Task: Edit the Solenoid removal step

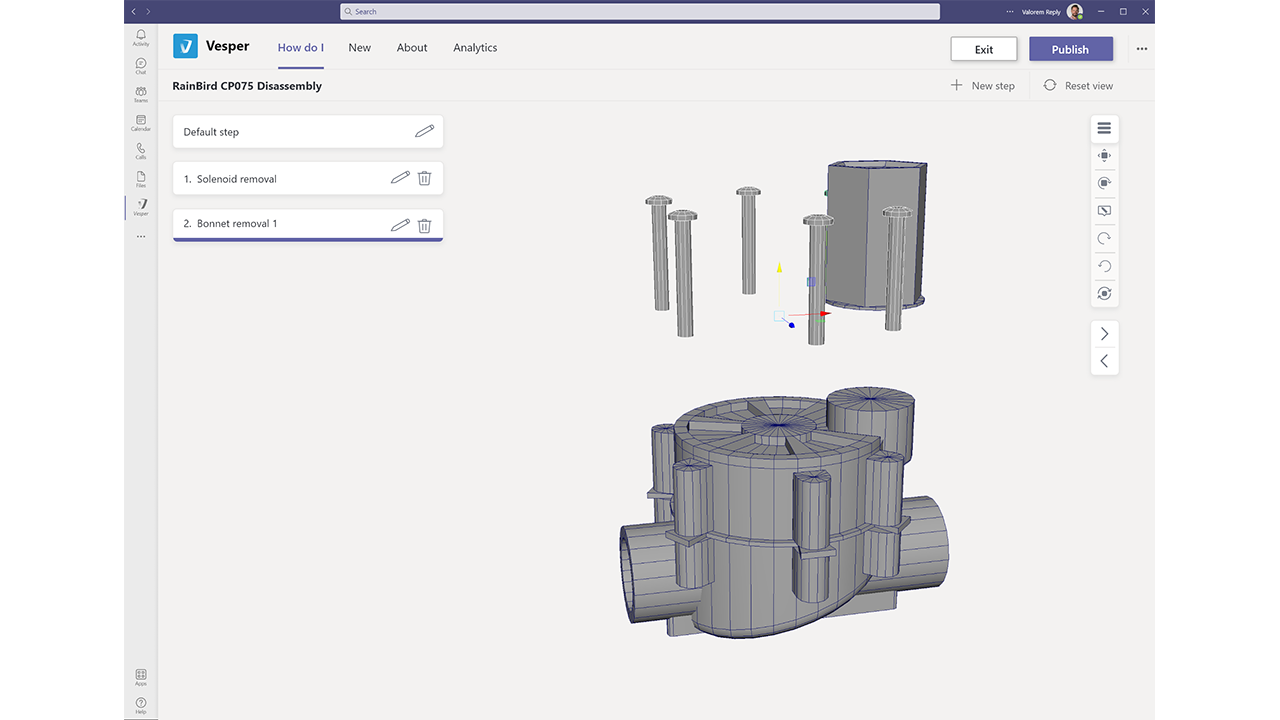Action: click(x=400, y=178)
